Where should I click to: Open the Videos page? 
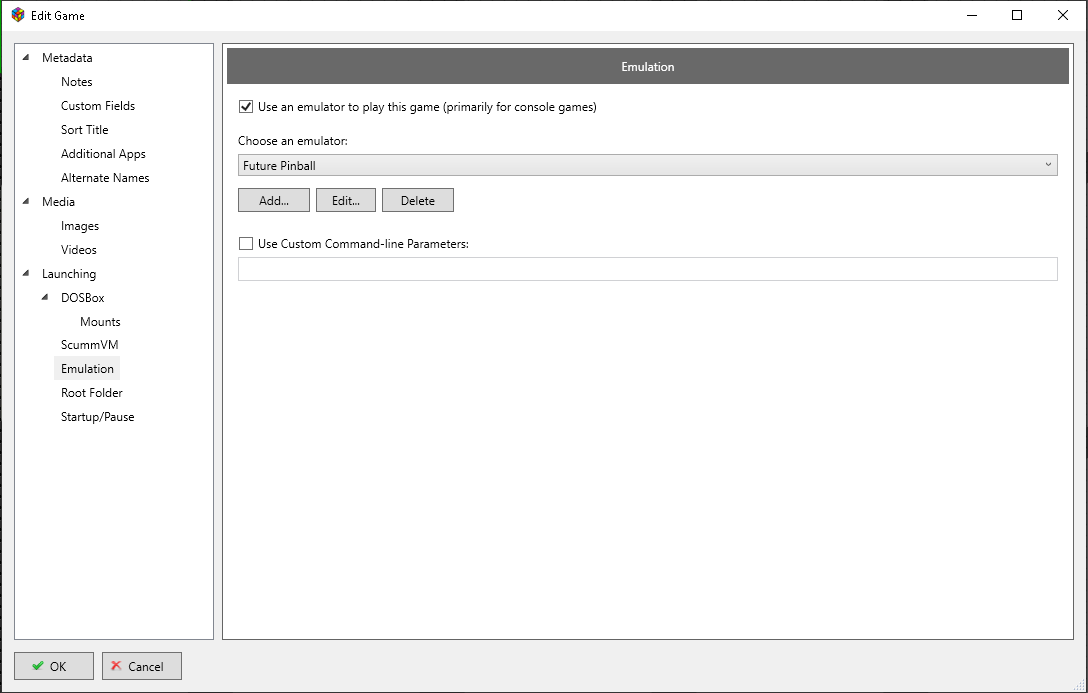tap(78, 250)
